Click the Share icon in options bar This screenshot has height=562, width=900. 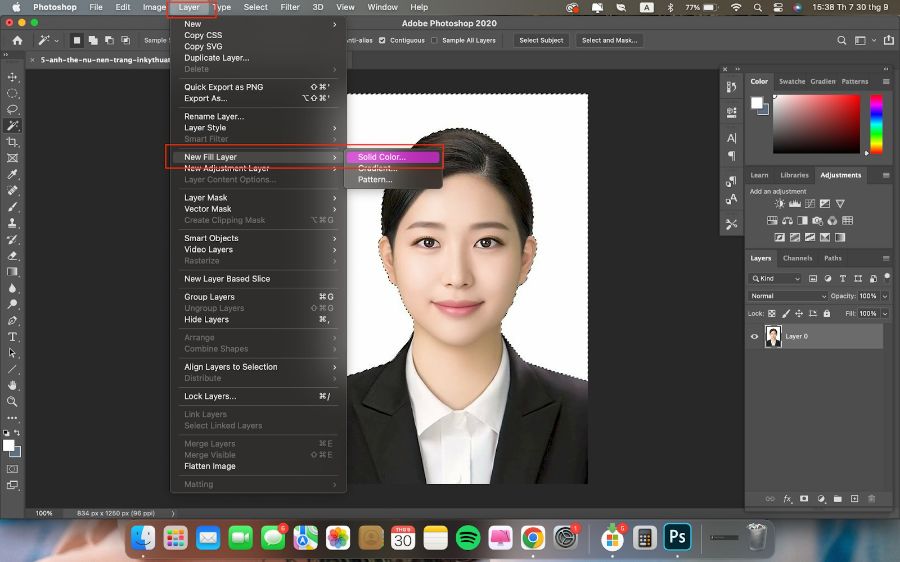(x=889, y=40)
